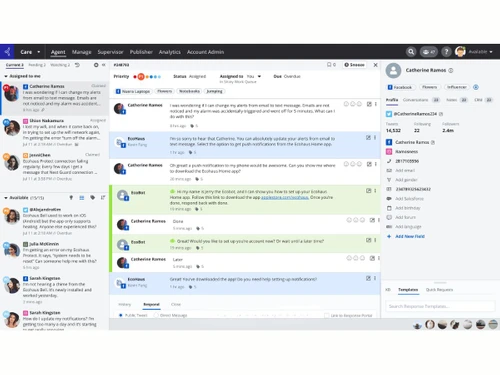Select the Watching cases tab
Viewport: 500px width, 375px height.
point(60,65)
